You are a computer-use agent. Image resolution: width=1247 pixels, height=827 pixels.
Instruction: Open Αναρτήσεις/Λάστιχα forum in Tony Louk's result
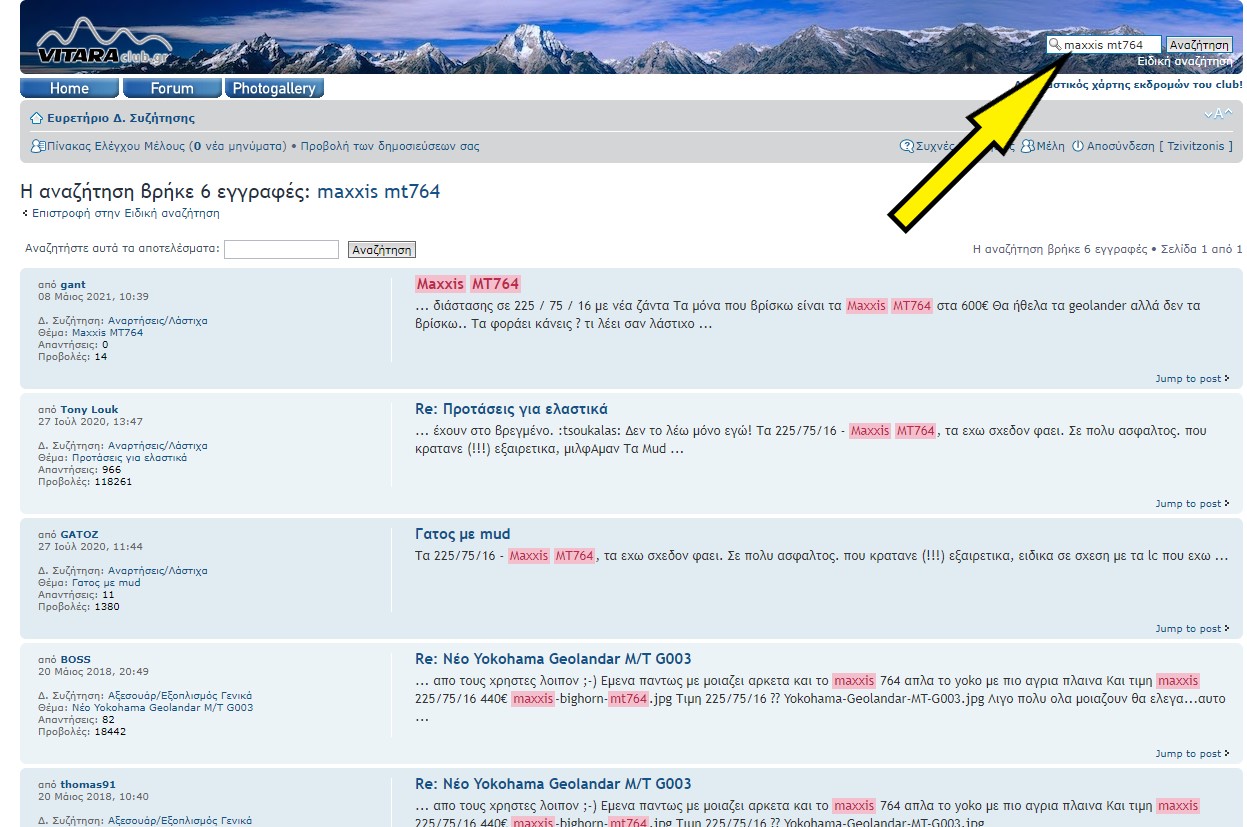(x=158, y=446)
